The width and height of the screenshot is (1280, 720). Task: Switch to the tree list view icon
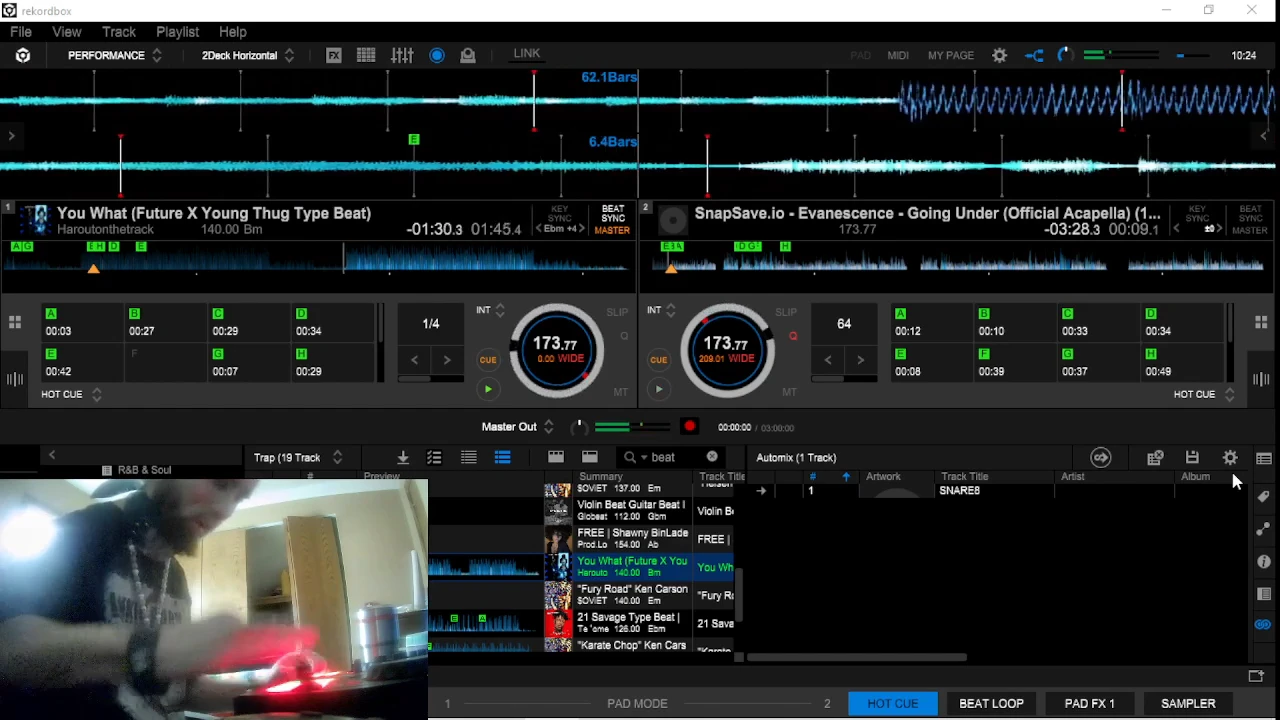pos(434,457)
